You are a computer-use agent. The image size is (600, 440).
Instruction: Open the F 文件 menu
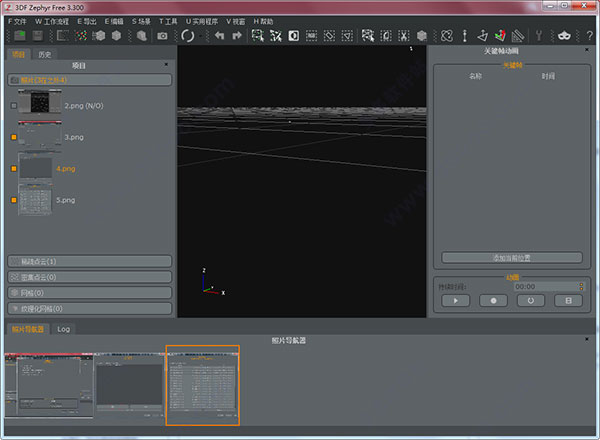[17, 21]
